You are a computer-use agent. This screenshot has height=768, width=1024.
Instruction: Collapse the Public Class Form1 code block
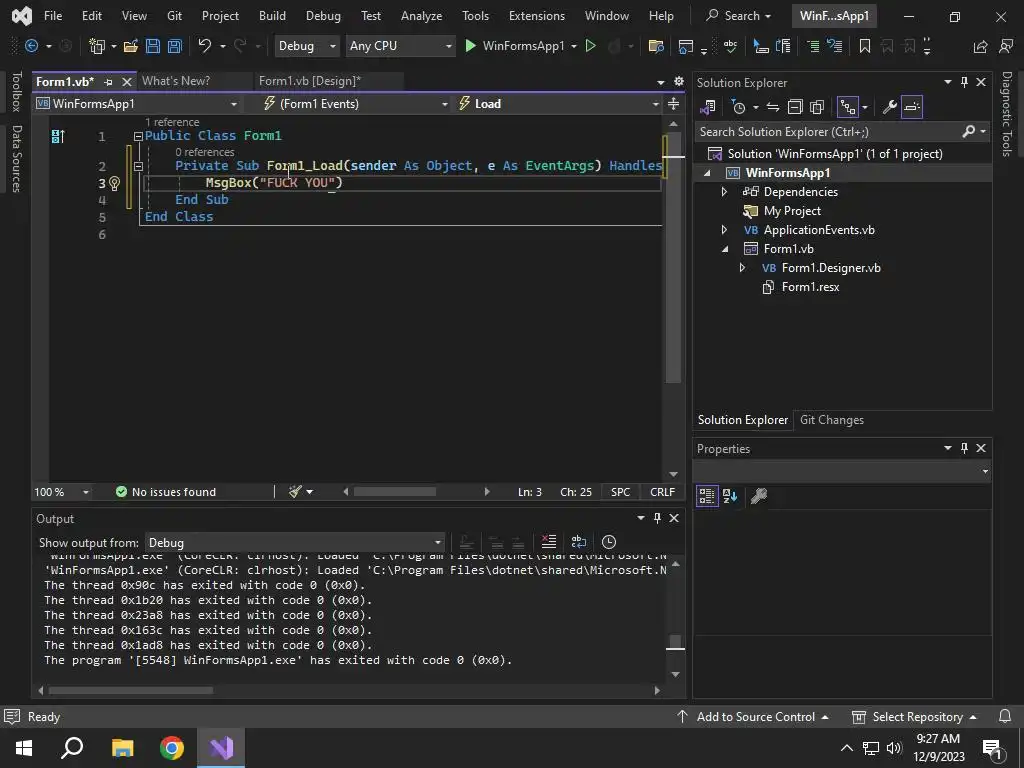pos(138,136)
